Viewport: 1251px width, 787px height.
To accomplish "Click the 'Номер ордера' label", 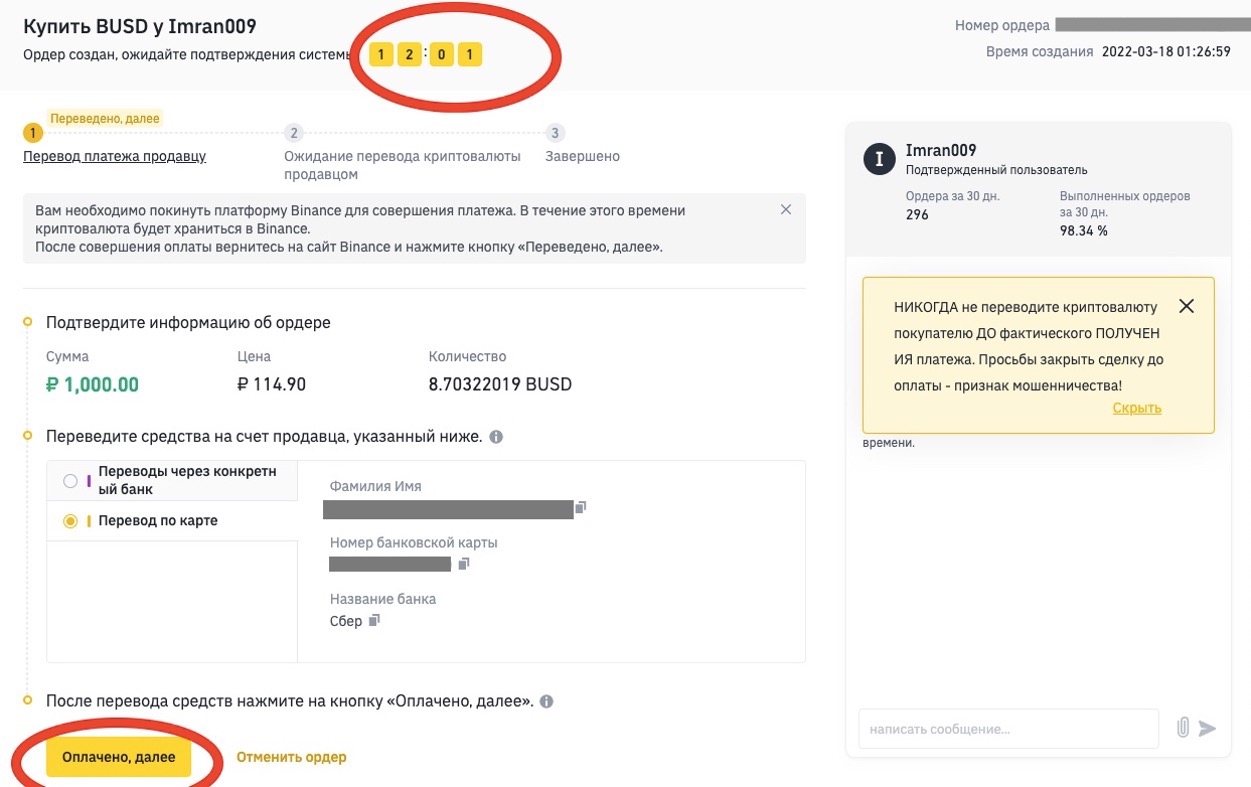I will [1003, 26].
